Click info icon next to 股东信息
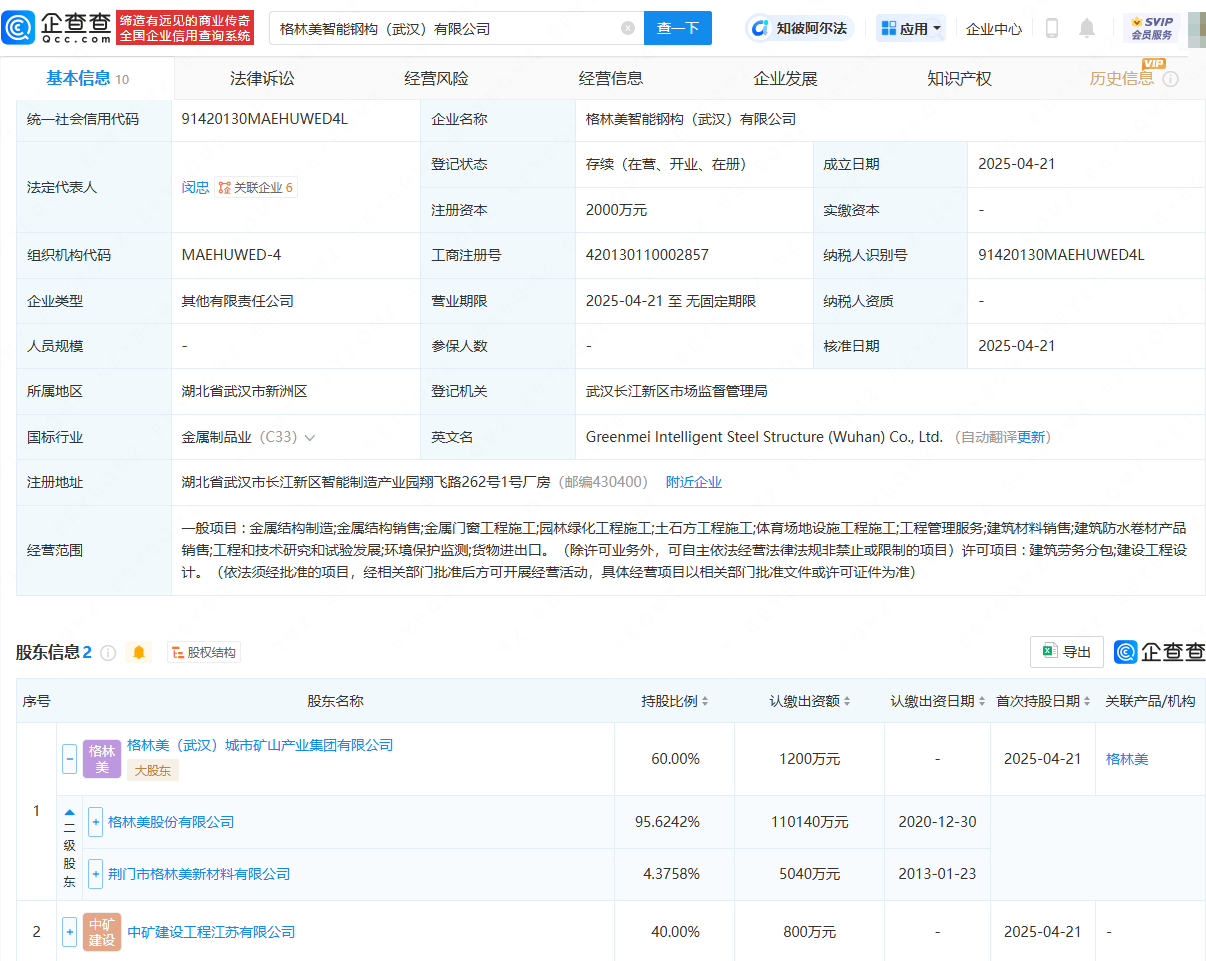 108,653
